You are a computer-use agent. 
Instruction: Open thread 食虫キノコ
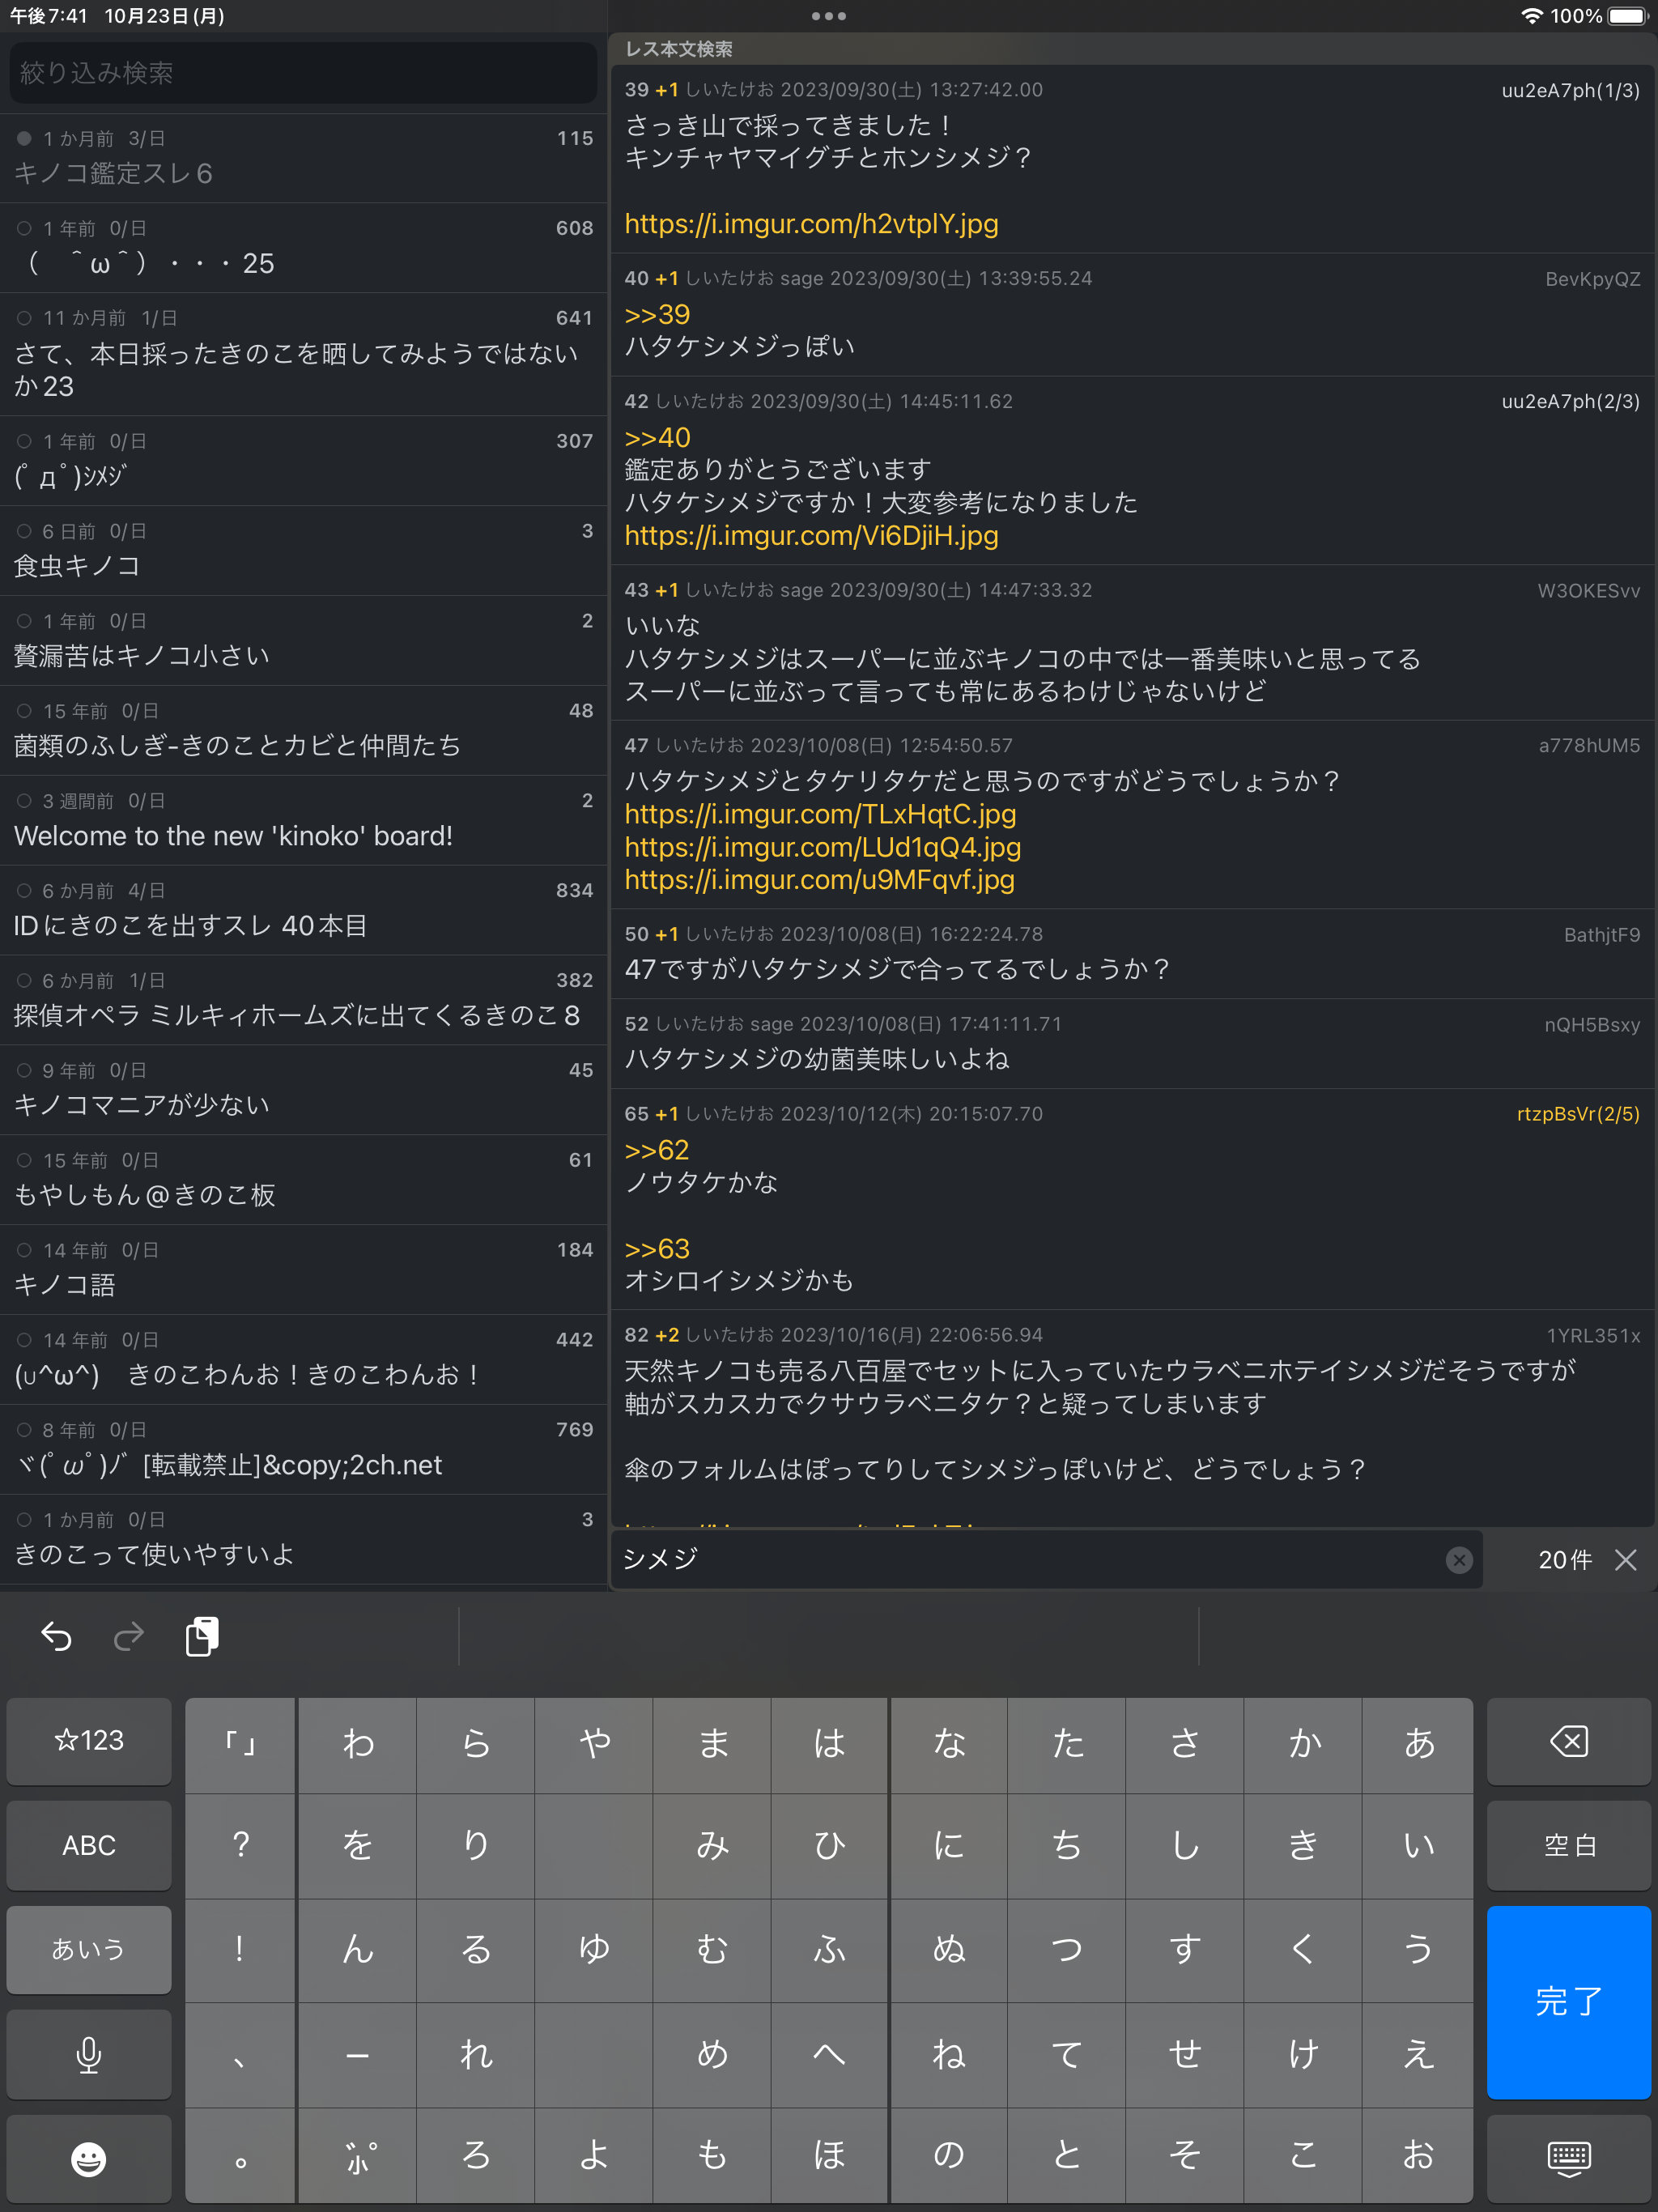click(x=303, y=551)
